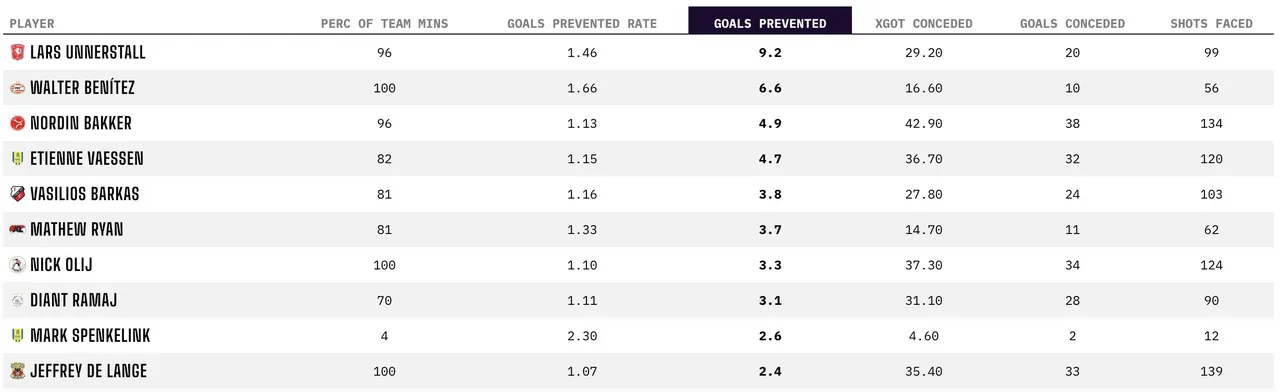
Task: Select Lars Unnerstall's goals prevented value 9.2
Action: point(770,52)
